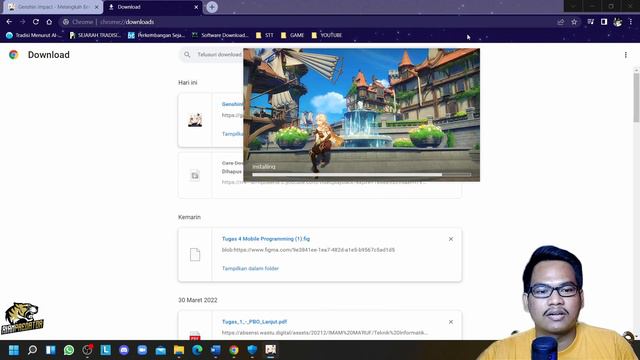This screenshot has height=360, width=640.
Task: Close the Genshin Impact tab
Action: (97, 7)
